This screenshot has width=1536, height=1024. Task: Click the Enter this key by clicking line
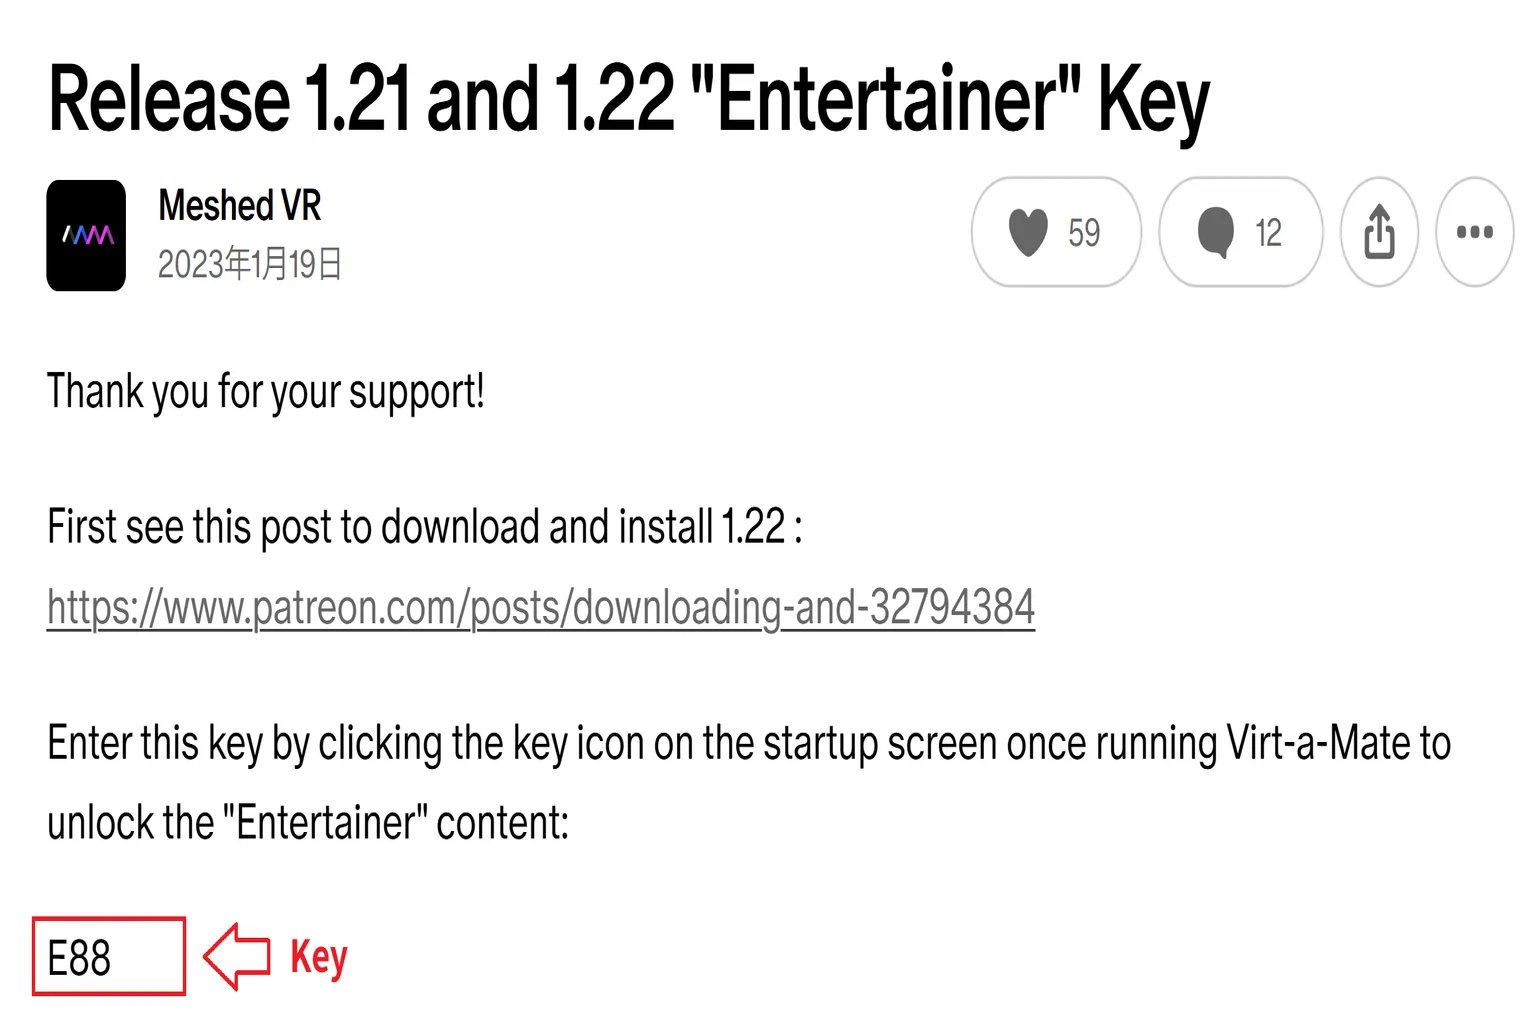click(x=749, y=744)
